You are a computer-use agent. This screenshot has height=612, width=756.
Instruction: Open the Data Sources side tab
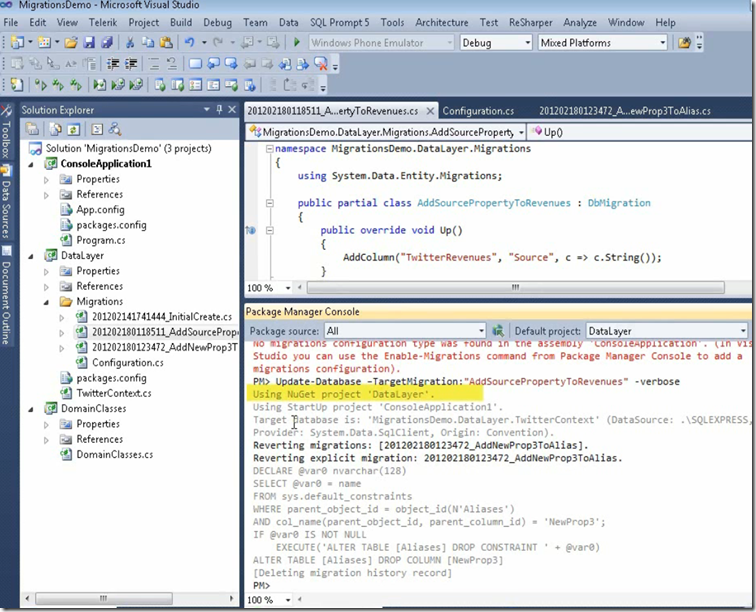(x=6, y=203)
